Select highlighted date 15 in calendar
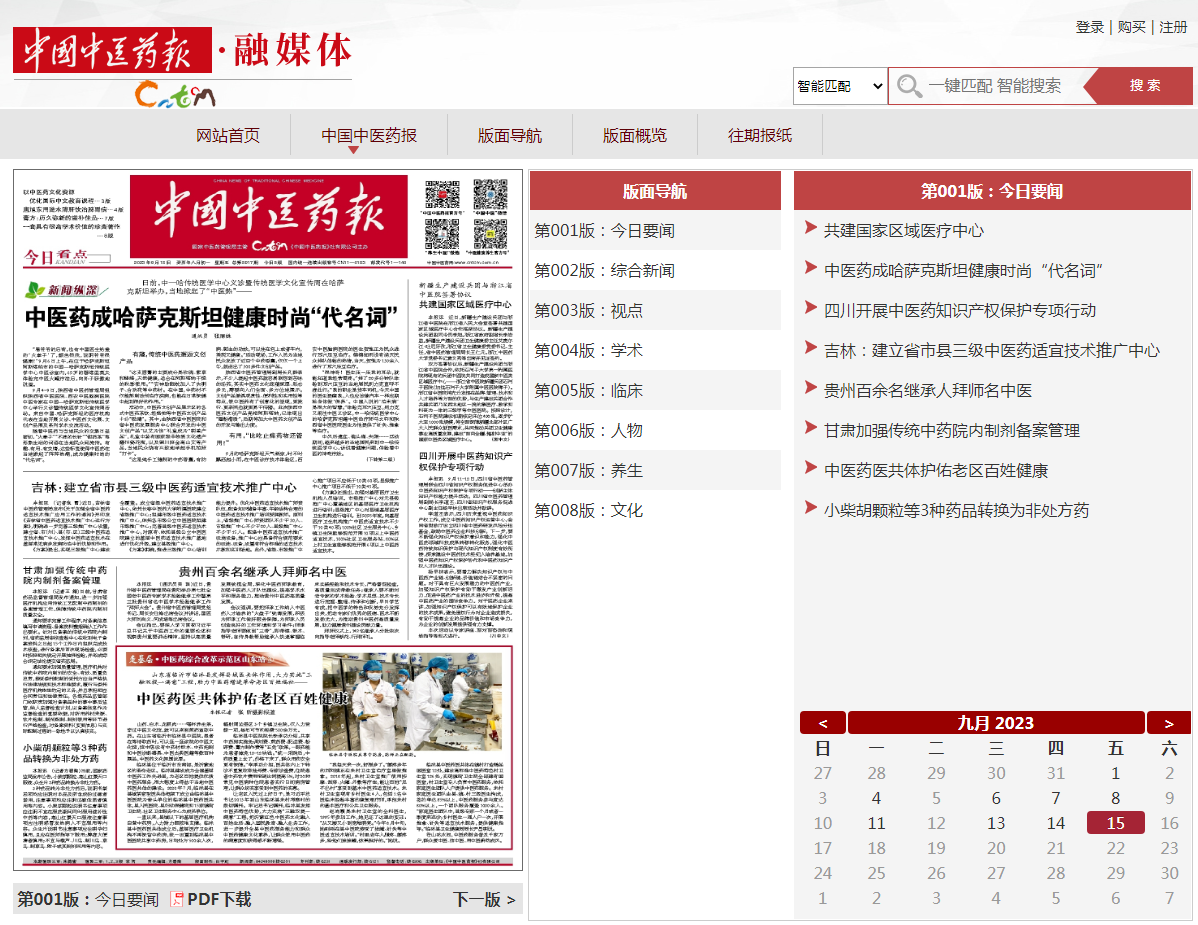The image size is (1198, 925). click(x=1115, y=823)
